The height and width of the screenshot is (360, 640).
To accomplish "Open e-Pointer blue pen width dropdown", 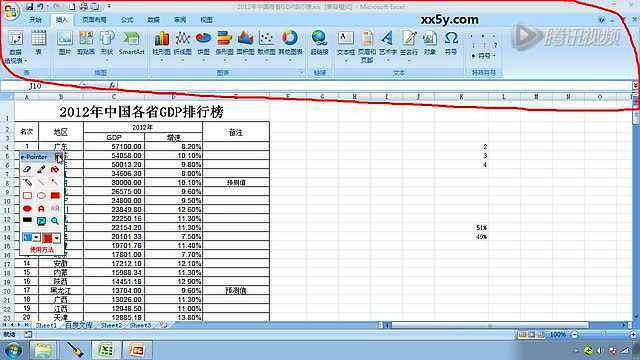I will coord(36,238).
